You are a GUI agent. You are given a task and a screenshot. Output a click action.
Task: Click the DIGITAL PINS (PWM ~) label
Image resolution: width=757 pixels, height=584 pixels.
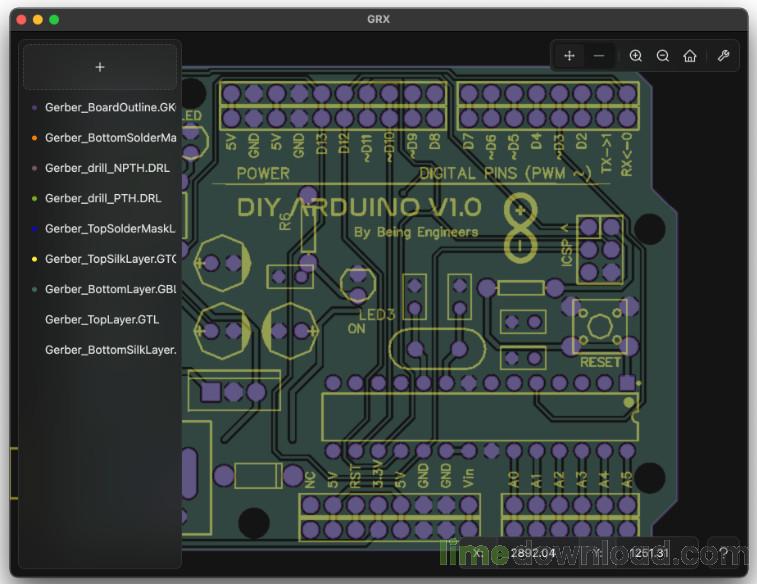[x=505, y=173]
